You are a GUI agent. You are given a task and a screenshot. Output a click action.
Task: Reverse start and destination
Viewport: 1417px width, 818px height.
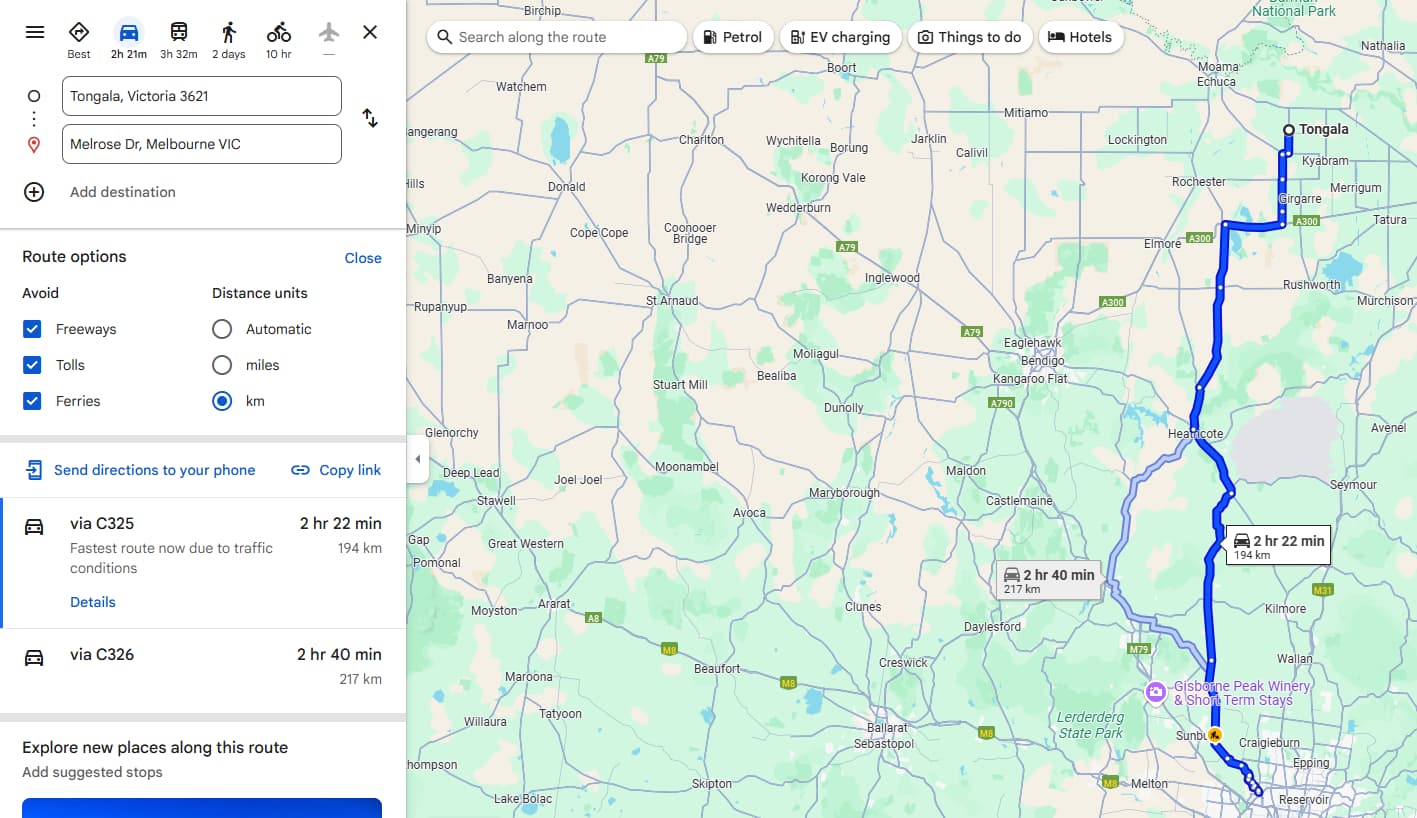[x=370, y=118]
